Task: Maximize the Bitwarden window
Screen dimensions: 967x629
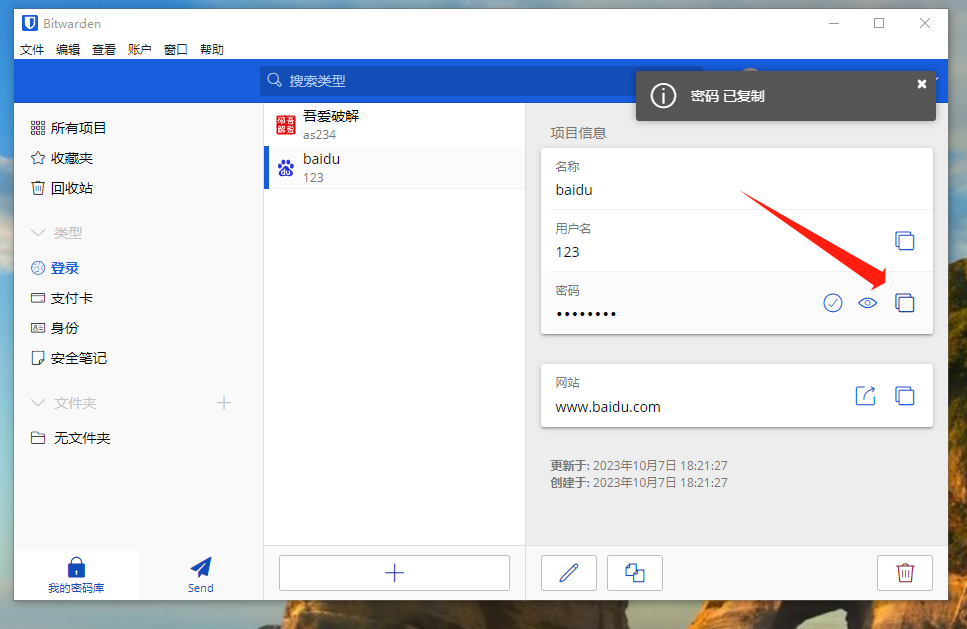Action: [879, 23]
